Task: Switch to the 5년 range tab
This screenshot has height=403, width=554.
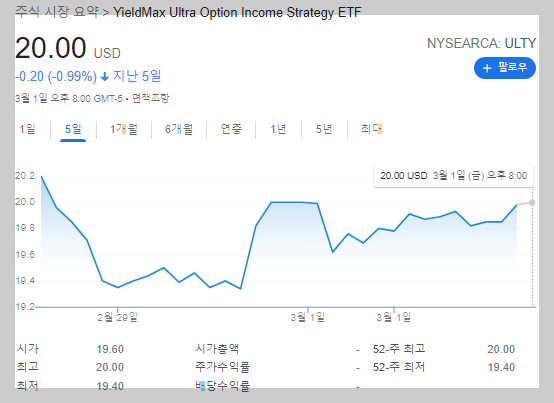Action: point(324,129)
